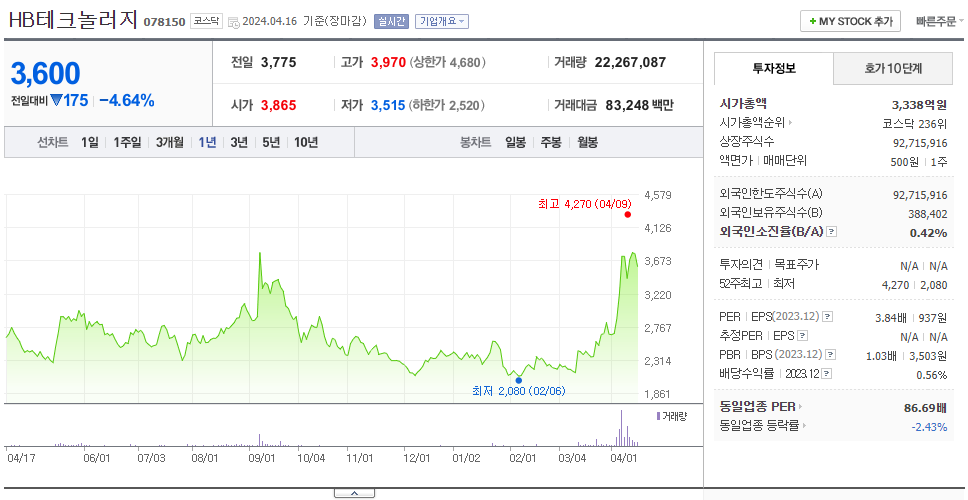Follow the 동일업종 PER arrow link

801,407
